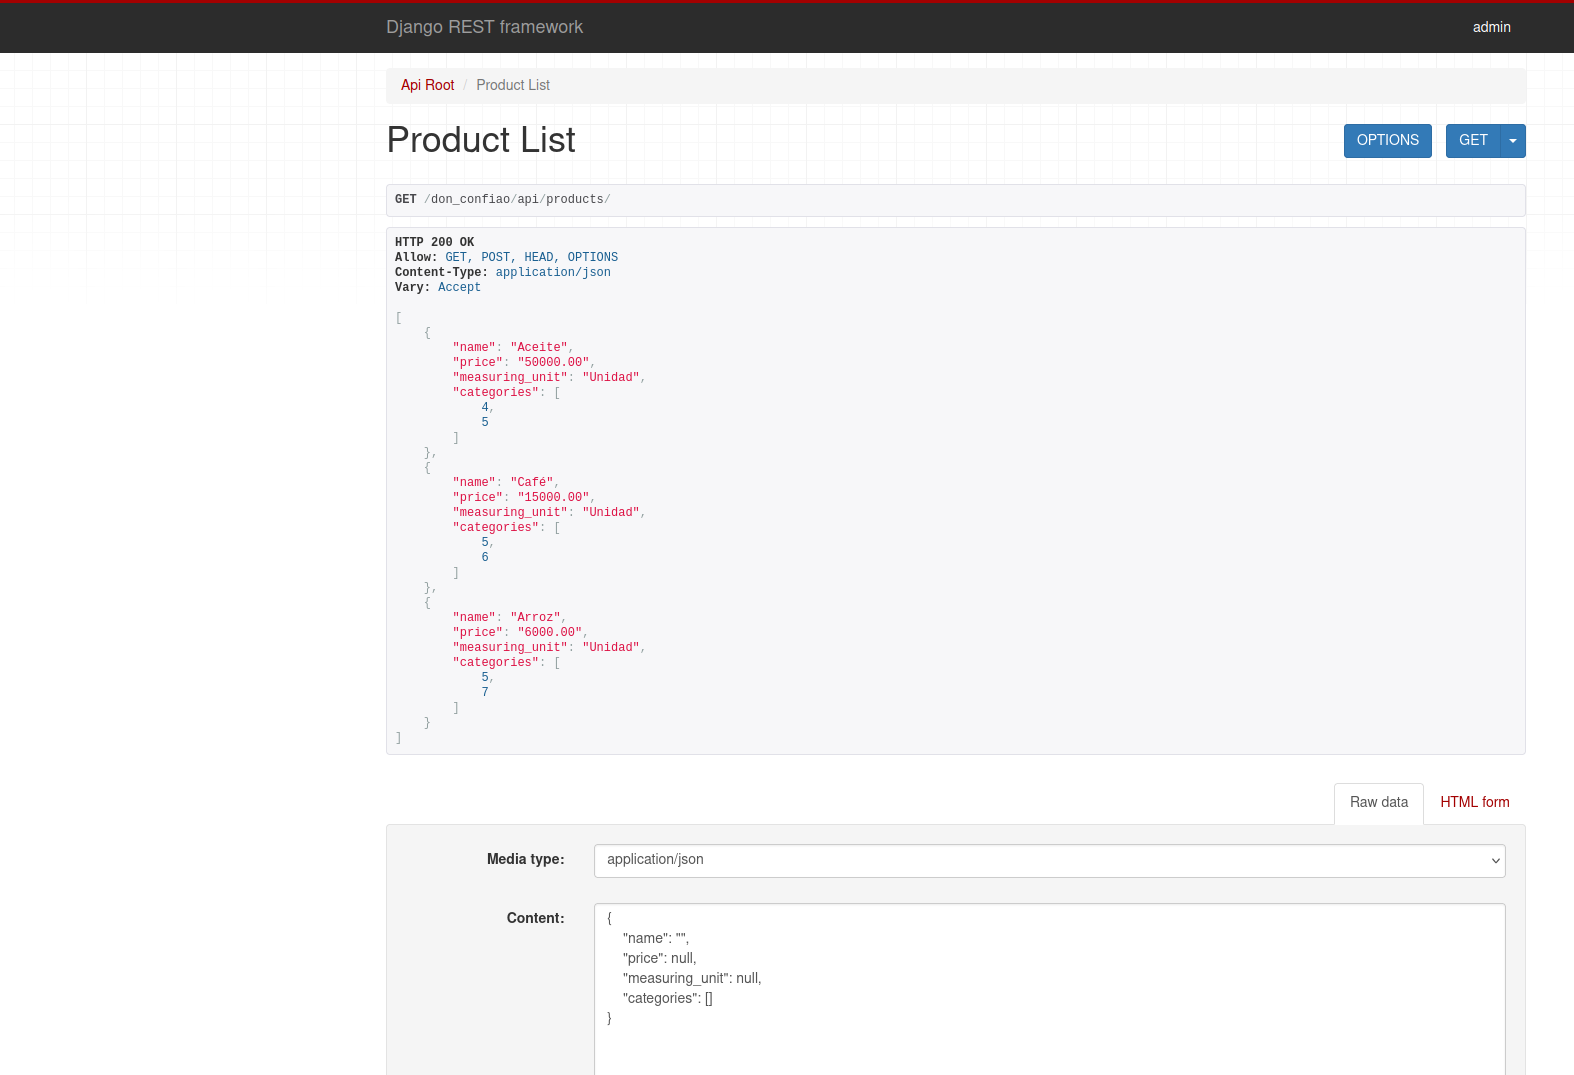This screenshot has height=1075, width=1574.
Task: Click the HTTP 200 OK status text
Action: pos(435,242)
